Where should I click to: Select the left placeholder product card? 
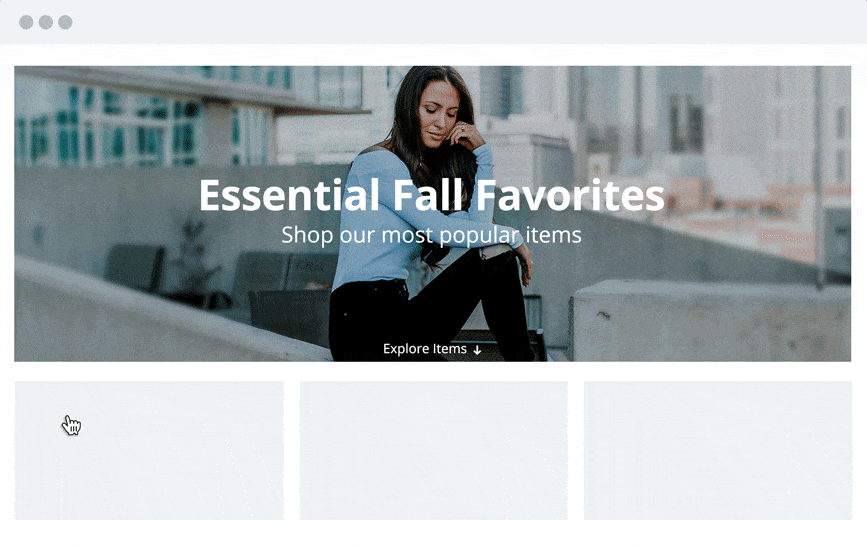[x=149, y=450]
